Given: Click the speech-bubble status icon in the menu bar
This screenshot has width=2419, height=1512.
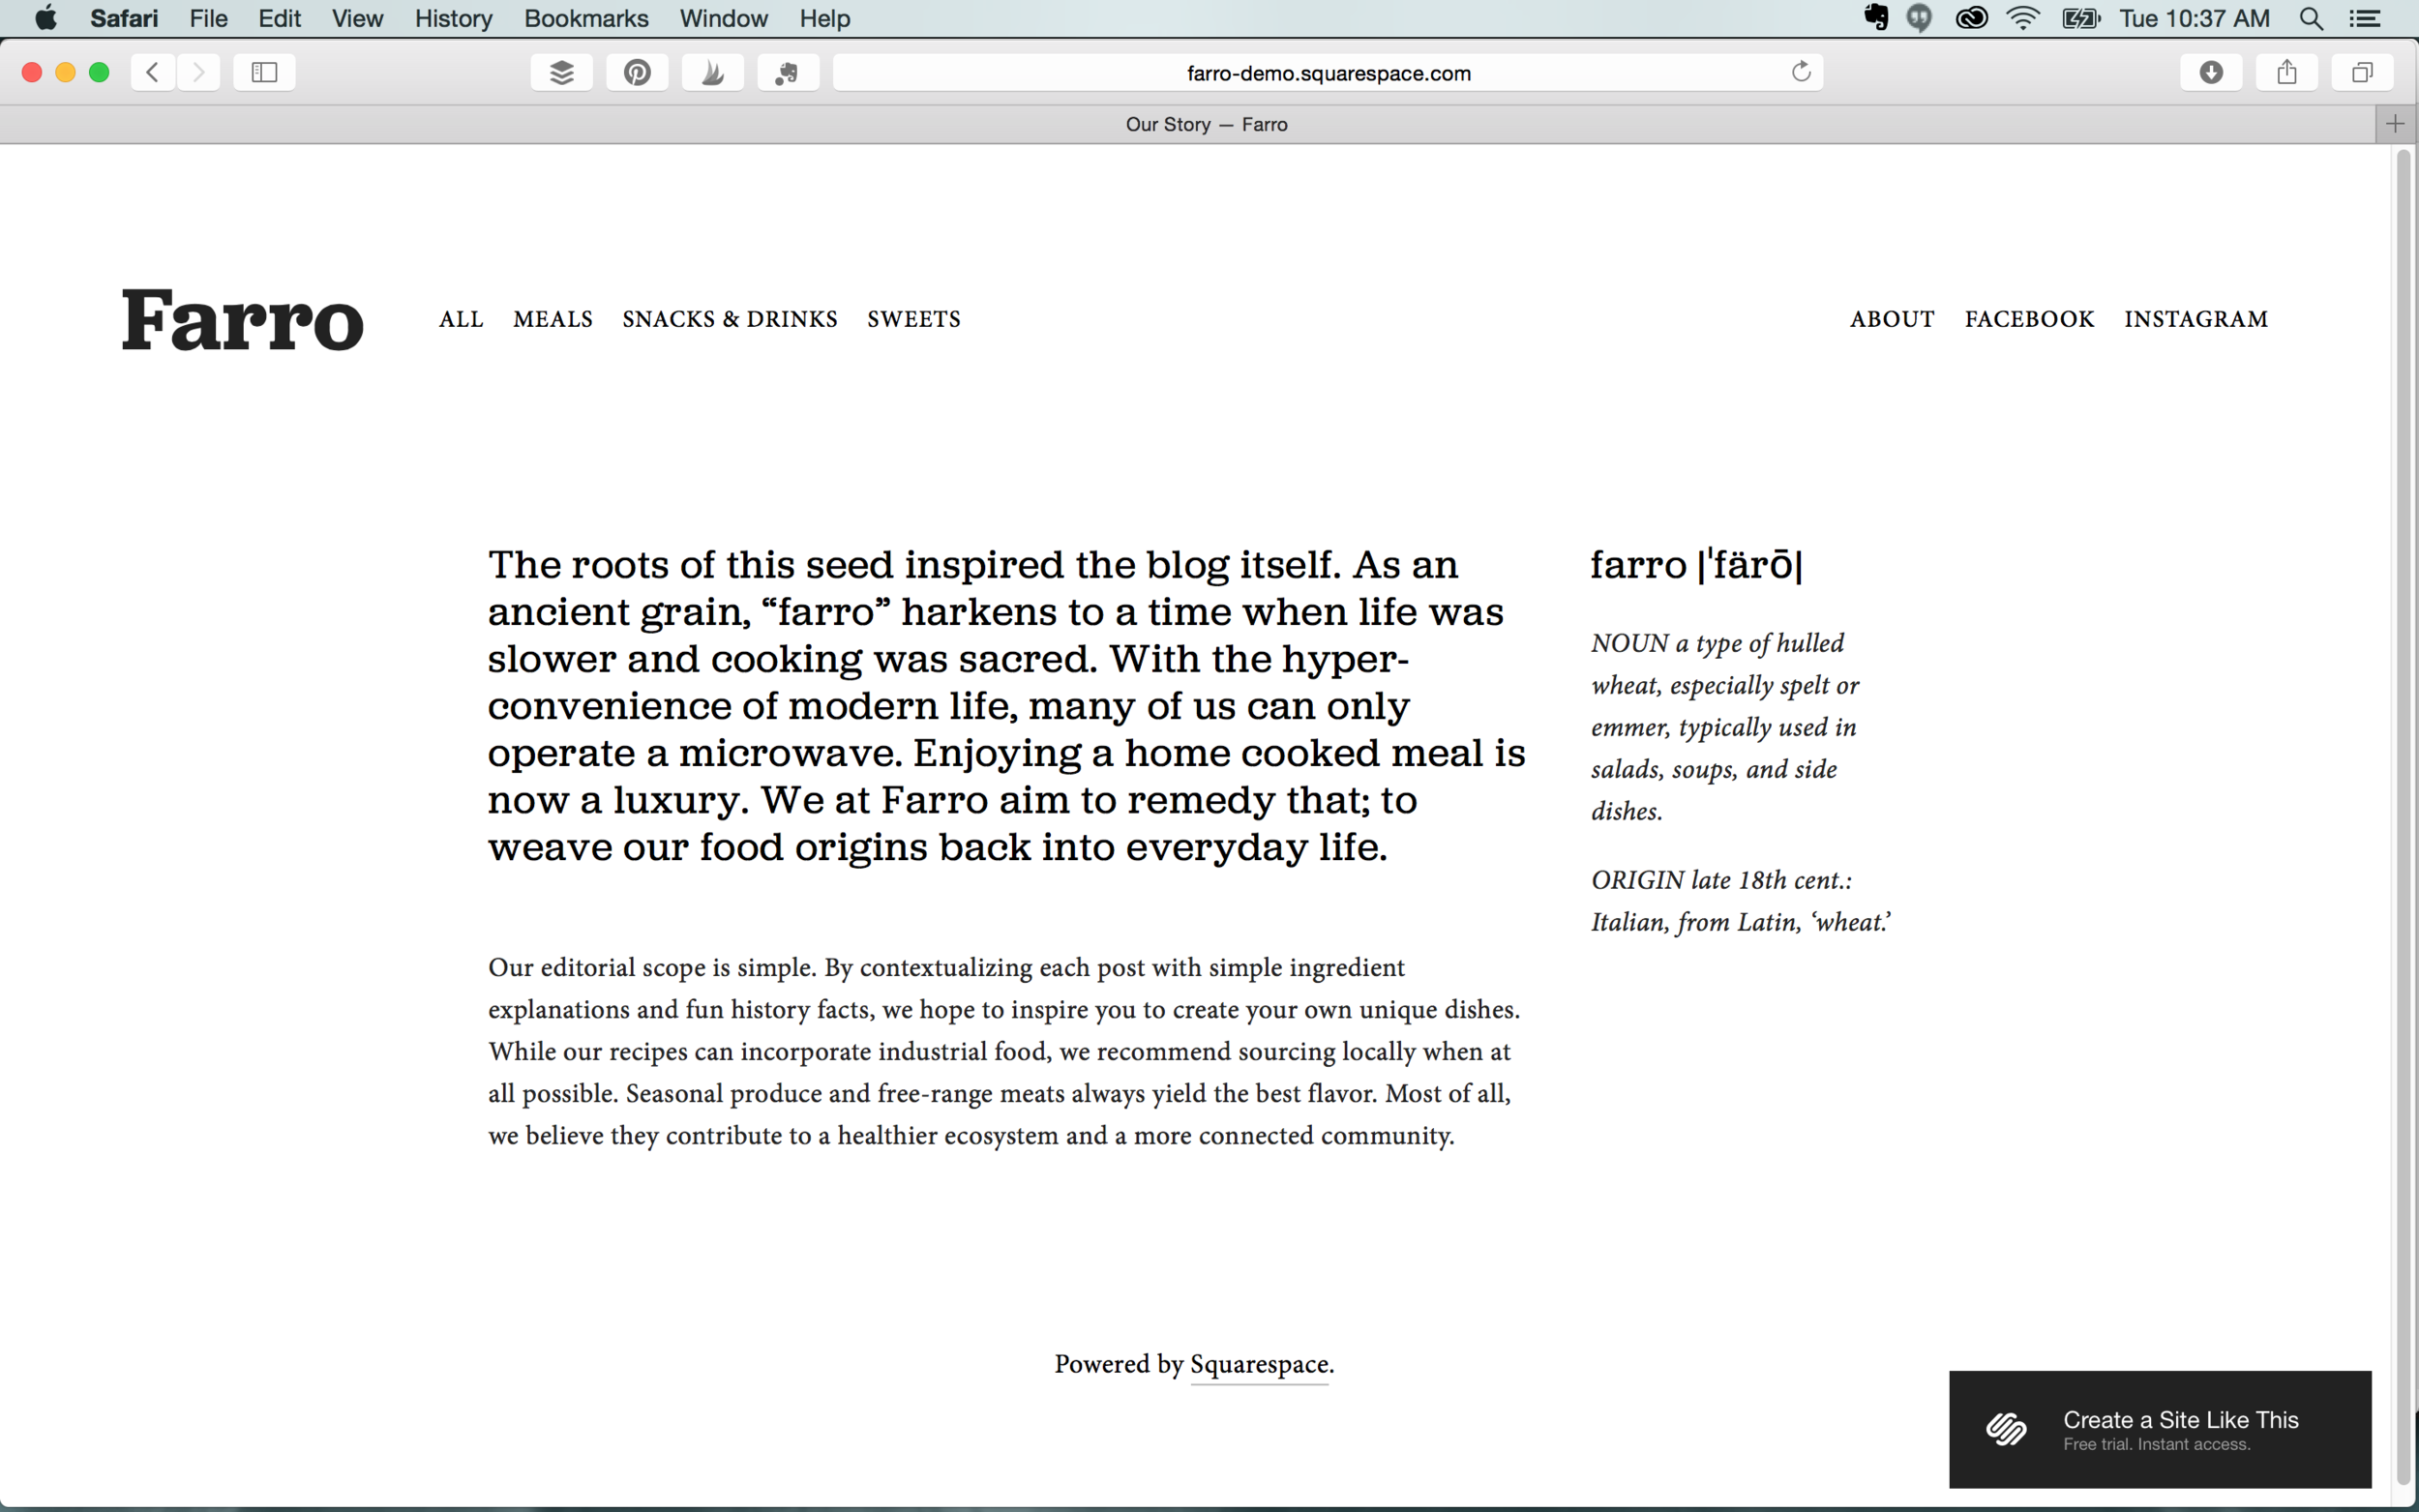Looking at the screenshot, I should click(x=1919, y=18).
